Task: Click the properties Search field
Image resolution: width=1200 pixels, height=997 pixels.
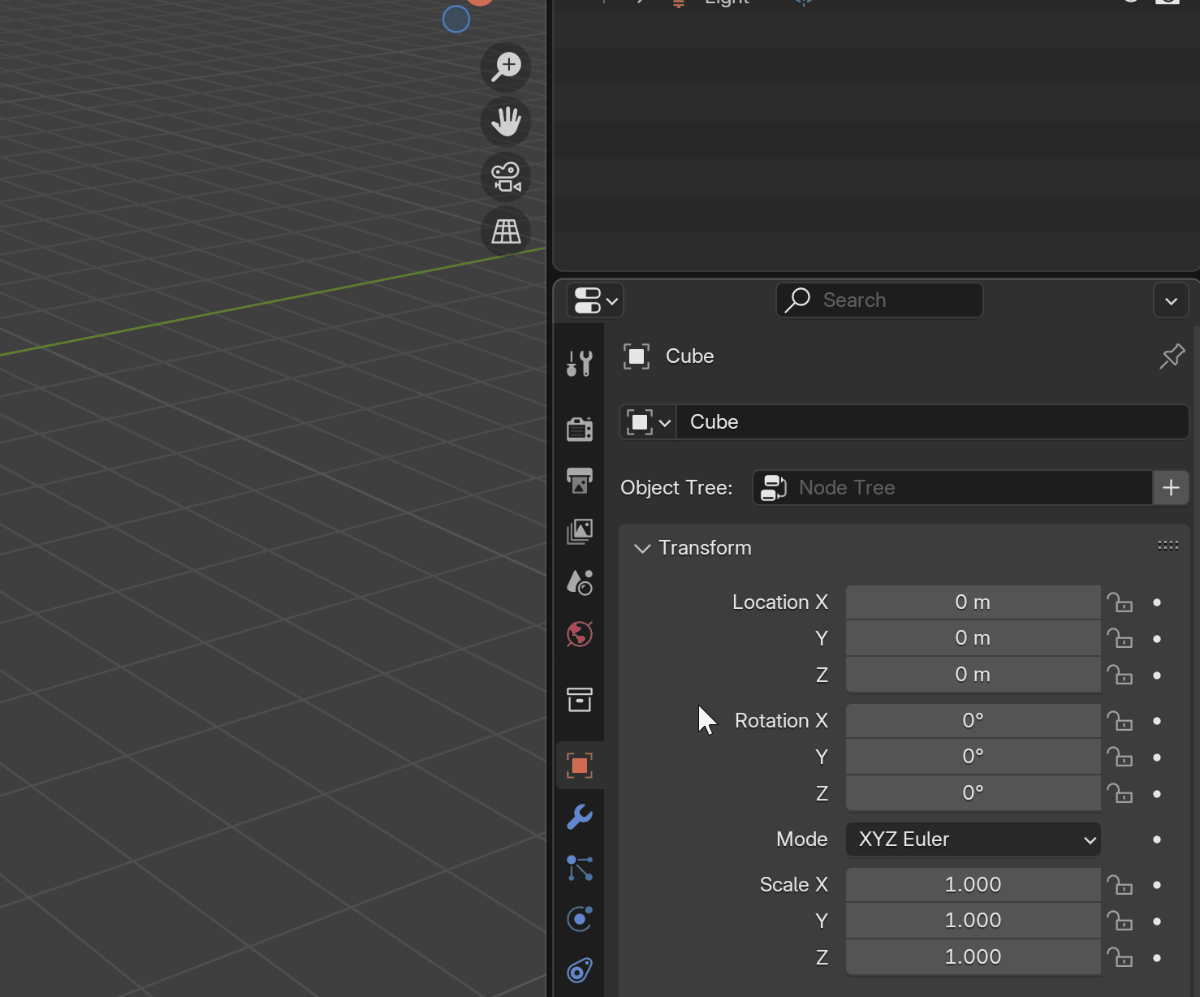Action: coord(879,300)
